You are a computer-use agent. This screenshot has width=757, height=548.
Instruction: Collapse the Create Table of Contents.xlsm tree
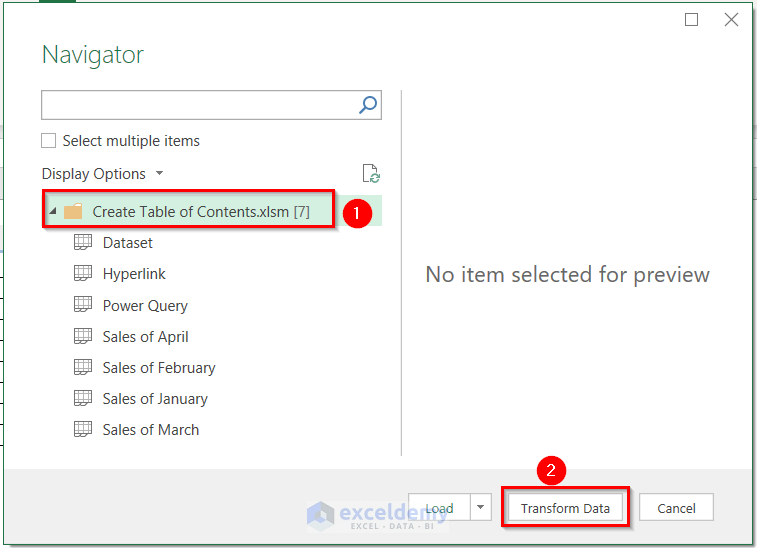(53, 211)
